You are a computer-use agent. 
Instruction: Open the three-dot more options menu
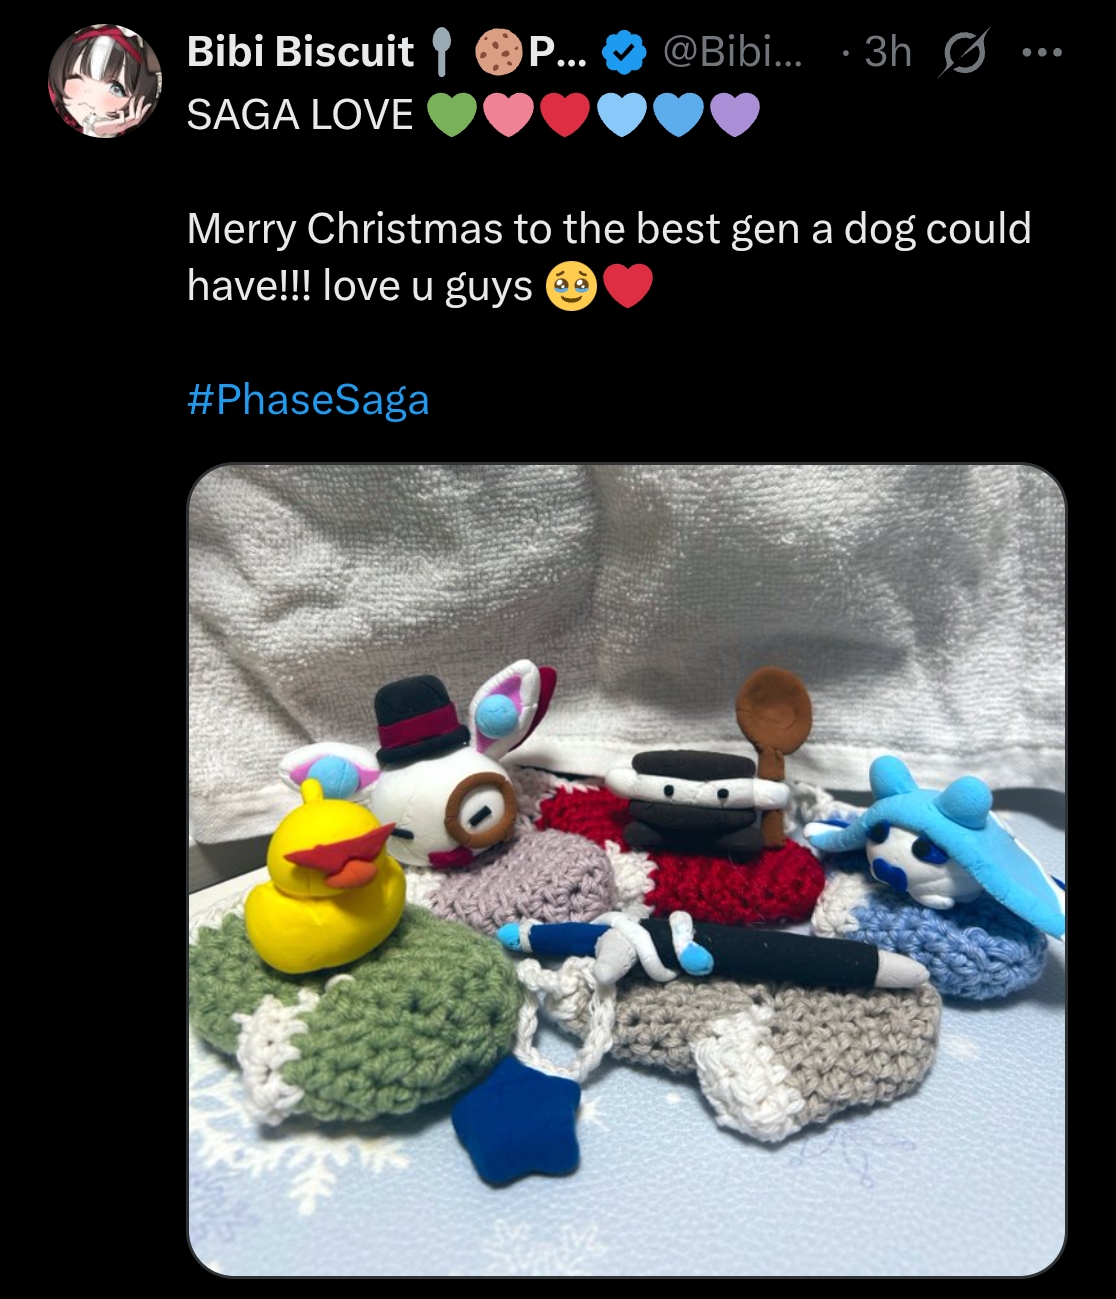(x=1042, y=51)
